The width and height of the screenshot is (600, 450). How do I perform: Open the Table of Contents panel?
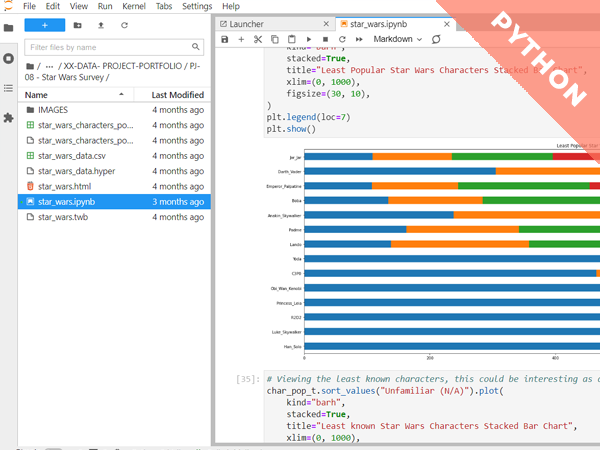point(8,88)
